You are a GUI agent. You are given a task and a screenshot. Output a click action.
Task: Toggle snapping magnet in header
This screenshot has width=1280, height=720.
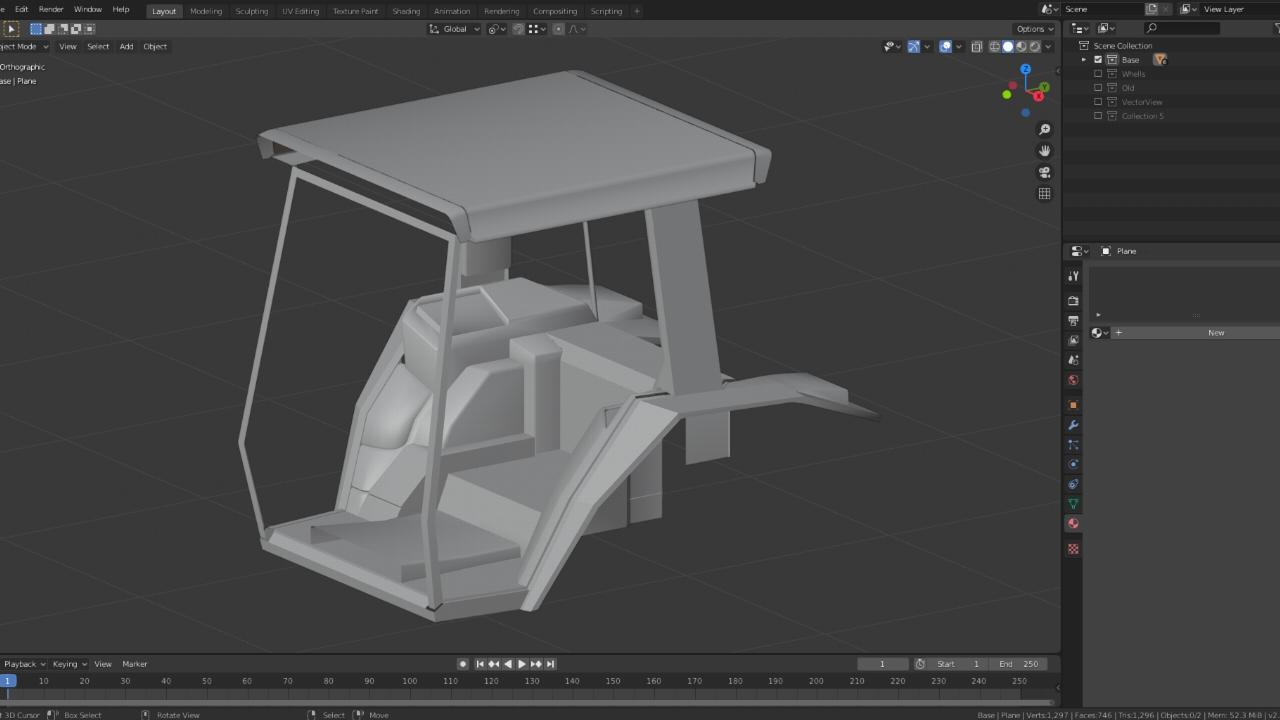coord(518,29)
